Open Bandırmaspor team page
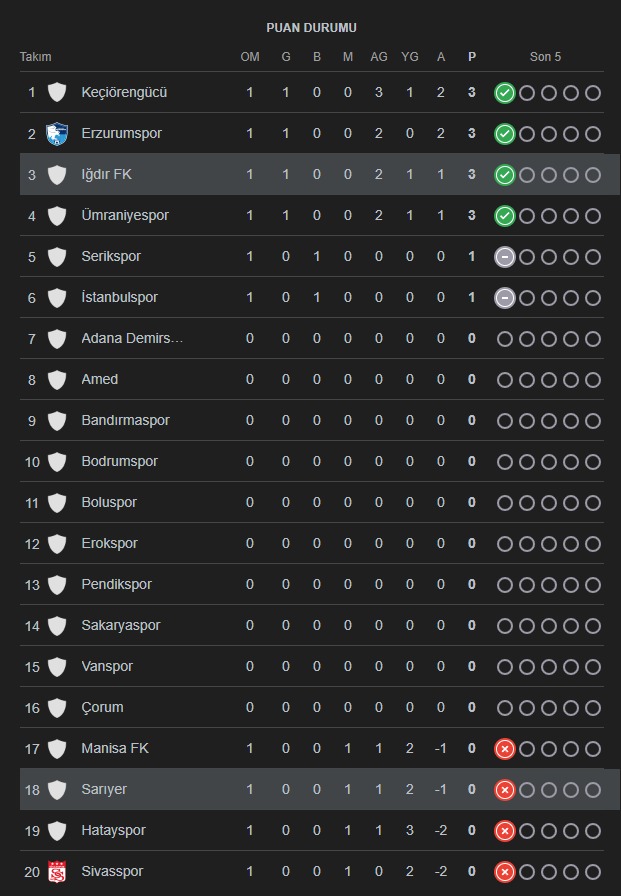The width and height of the screenshot is (621, 896). pyautogui.click(x=125, y=421)
